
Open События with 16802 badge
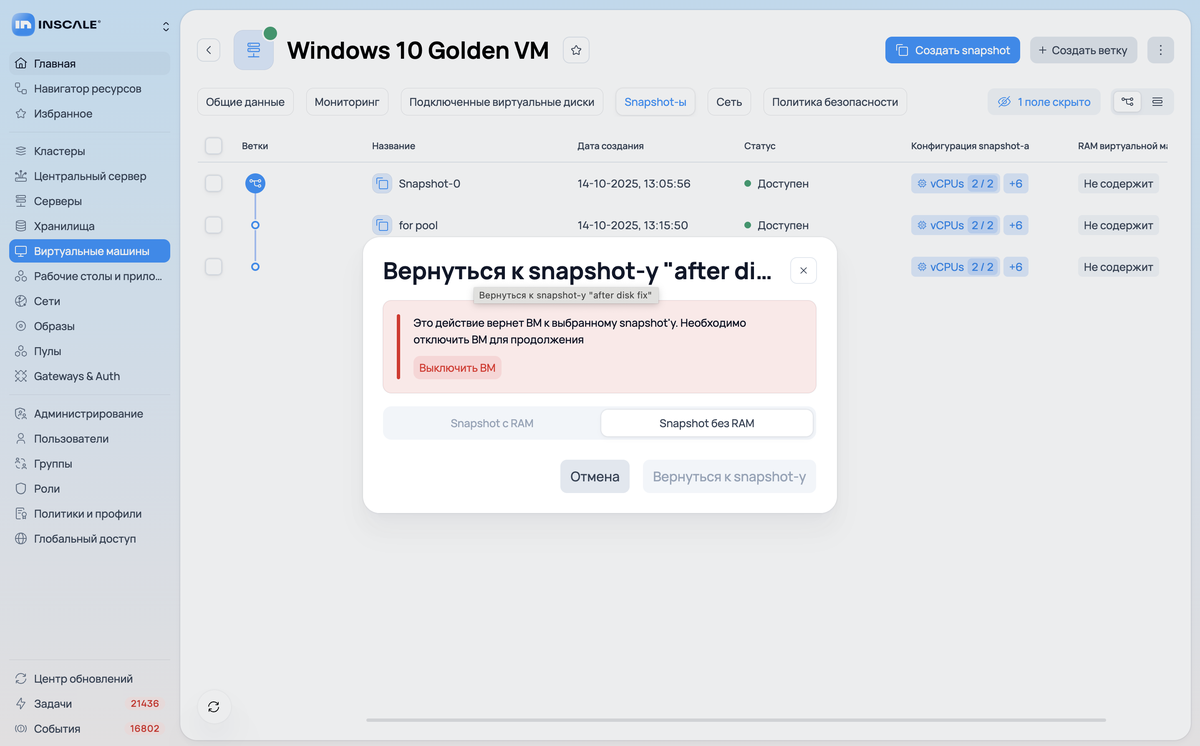point(90,729)
